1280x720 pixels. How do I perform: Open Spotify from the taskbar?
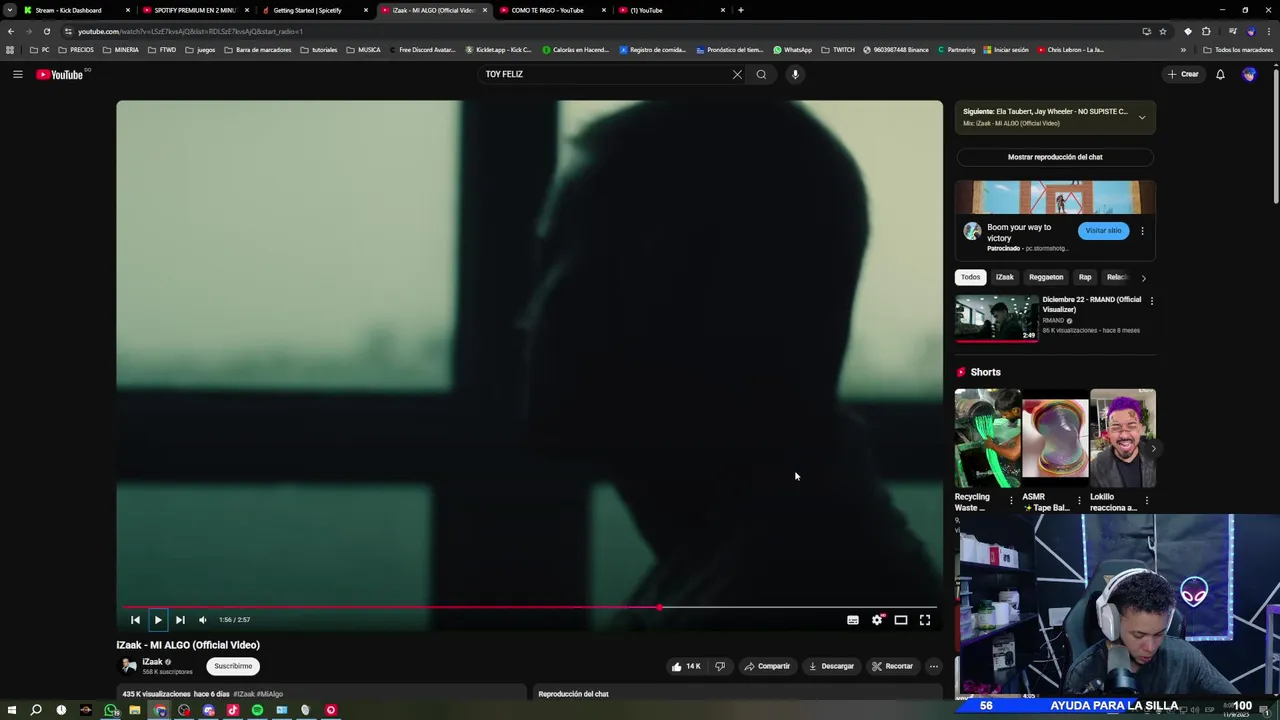pyautogui.click(x=257, y=710)
